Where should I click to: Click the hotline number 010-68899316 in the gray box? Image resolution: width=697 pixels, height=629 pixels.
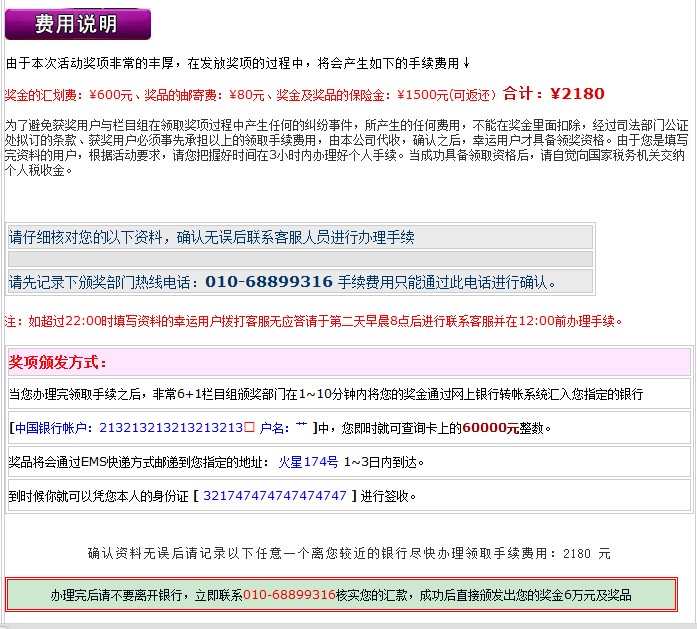[x=269, y=282]
